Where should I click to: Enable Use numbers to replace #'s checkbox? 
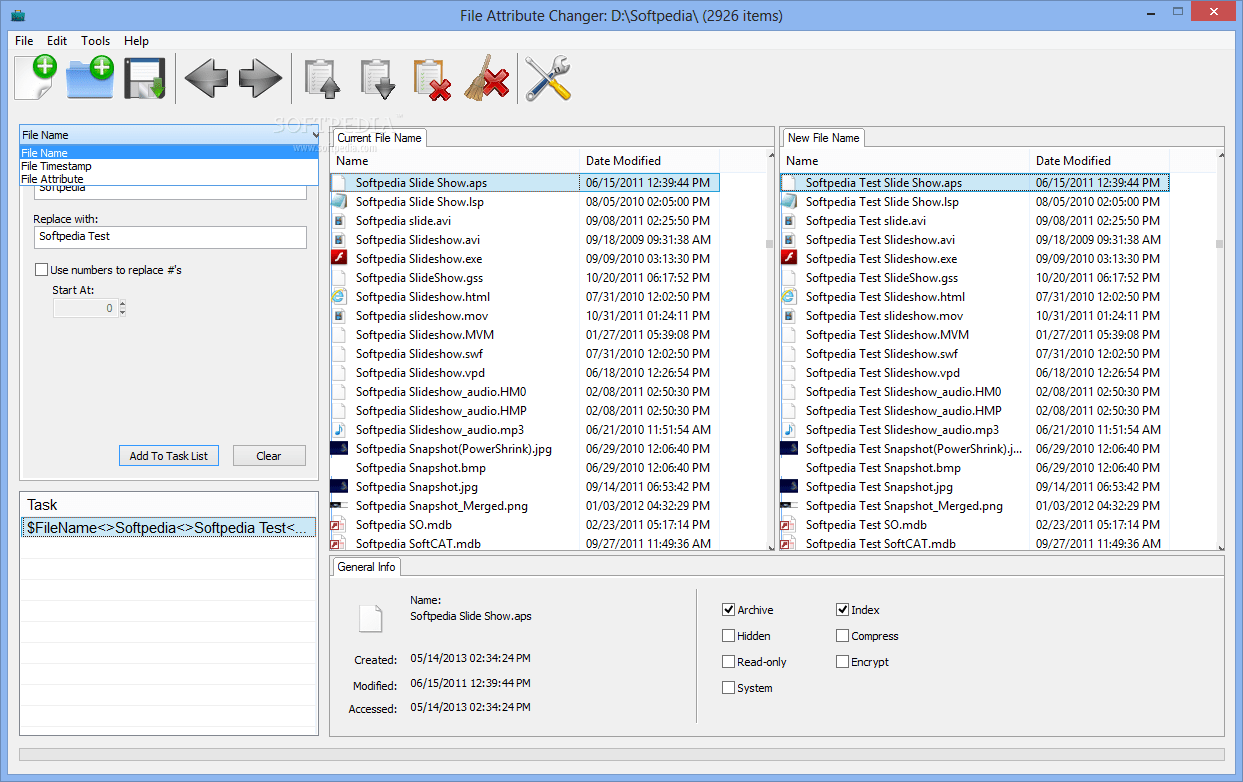pos(41,269)
